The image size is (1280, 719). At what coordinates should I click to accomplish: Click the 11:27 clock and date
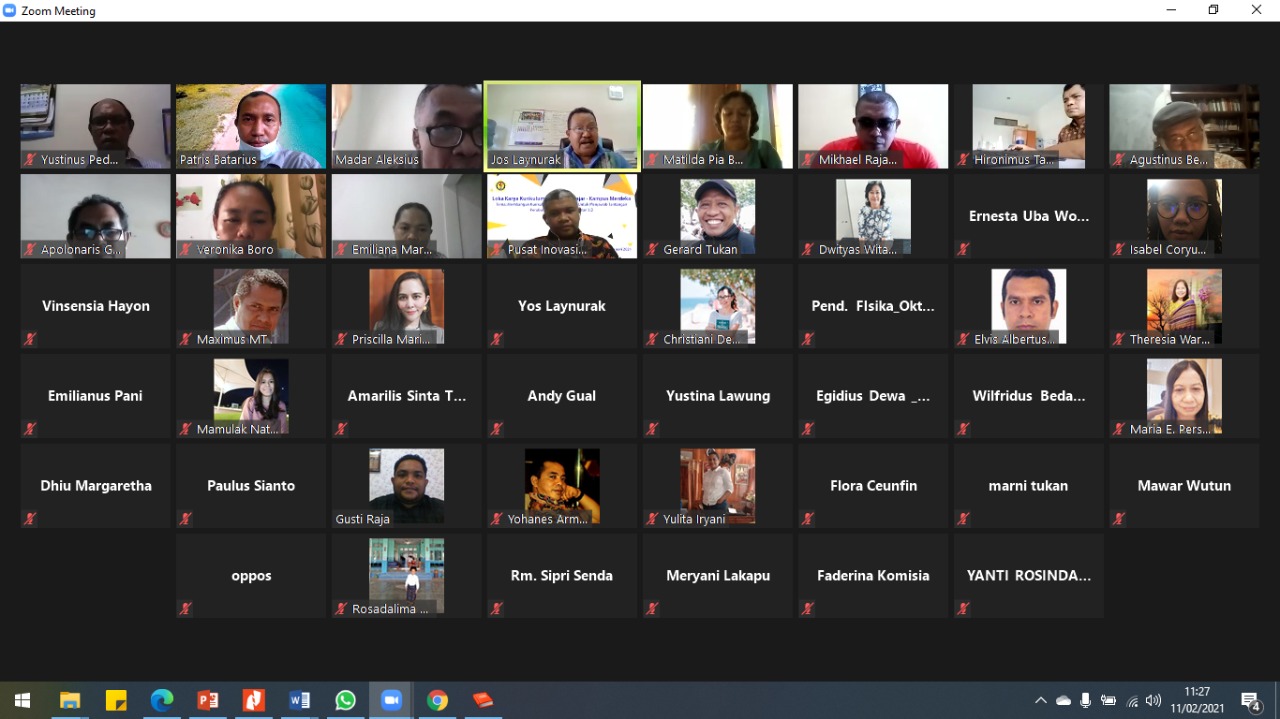click(x=1196, y=700)
